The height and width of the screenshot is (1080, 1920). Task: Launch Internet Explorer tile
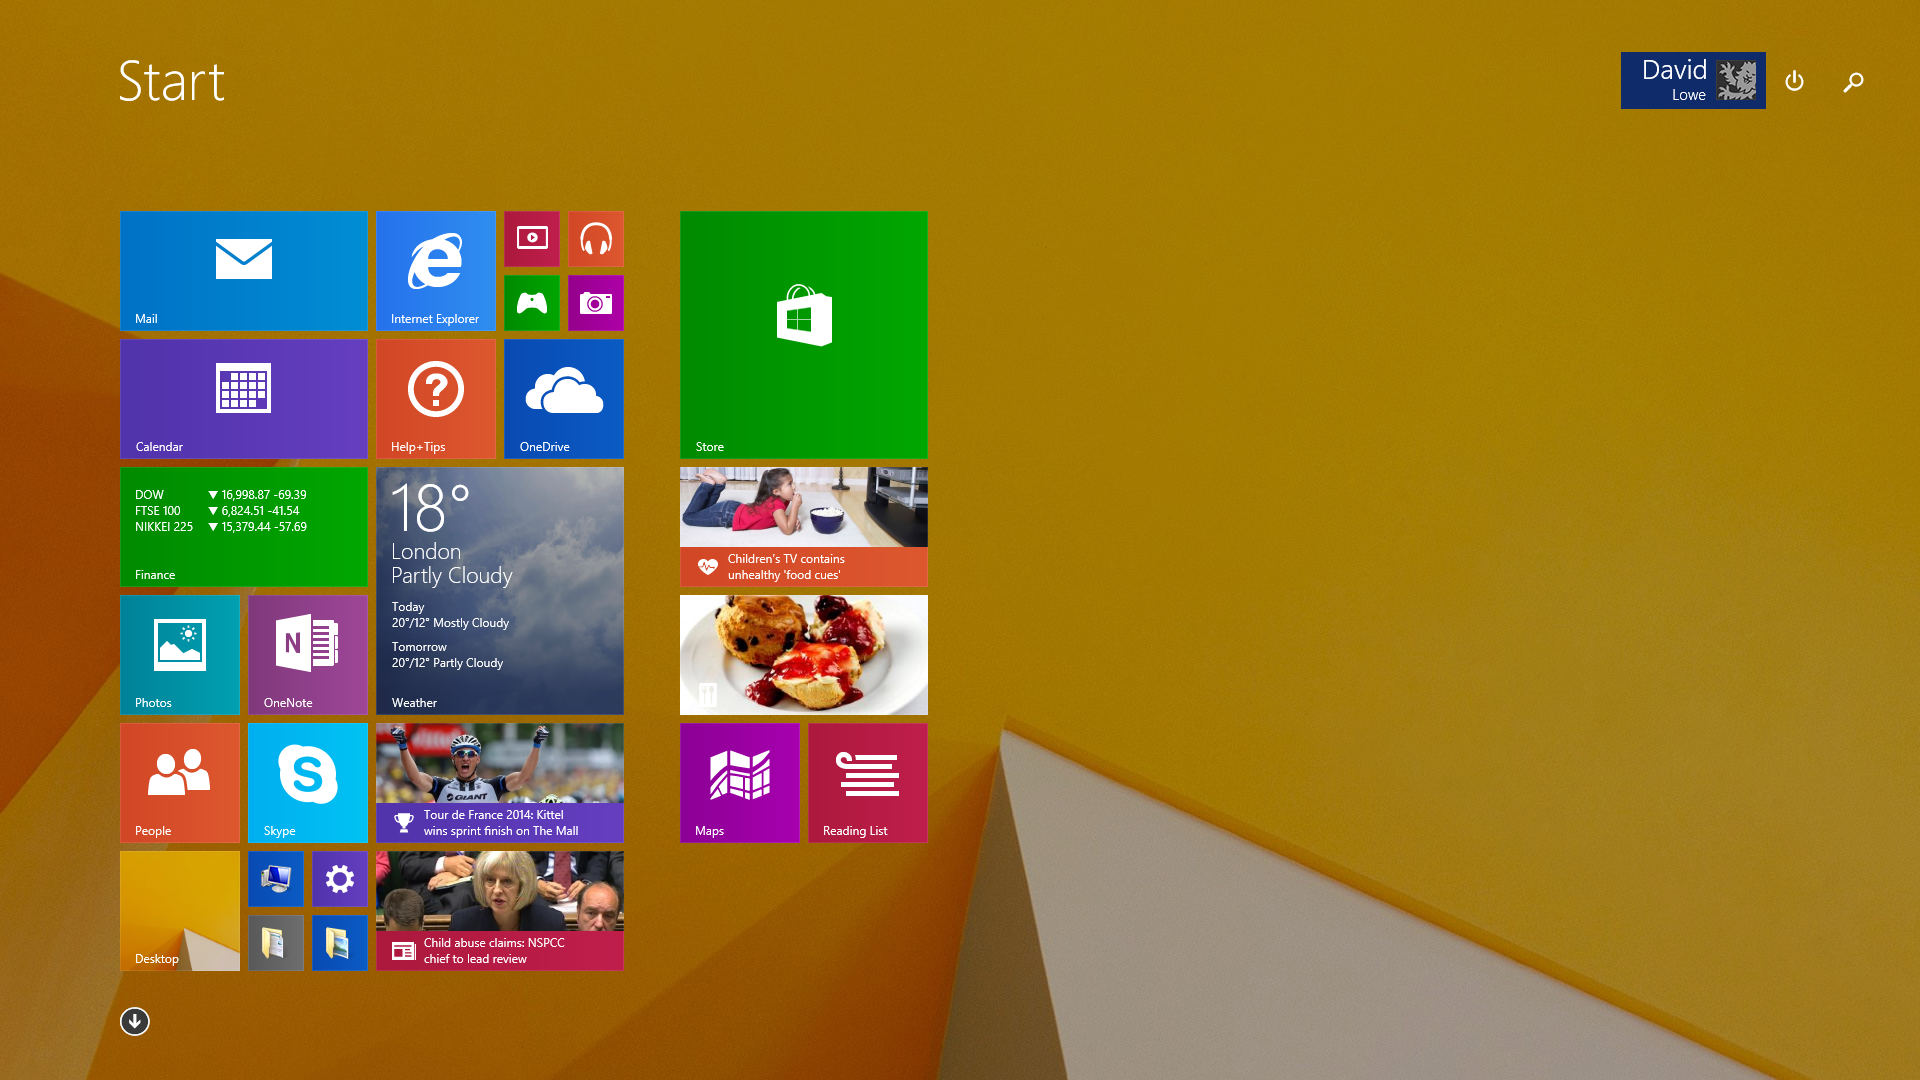(435, 270)
